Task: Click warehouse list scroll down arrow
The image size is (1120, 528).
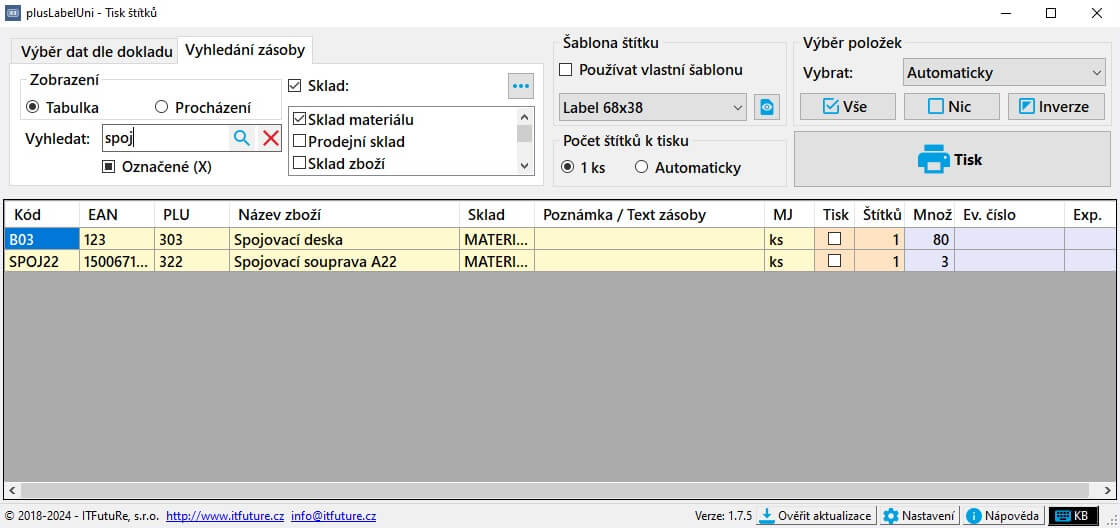Action: [525, 166]
